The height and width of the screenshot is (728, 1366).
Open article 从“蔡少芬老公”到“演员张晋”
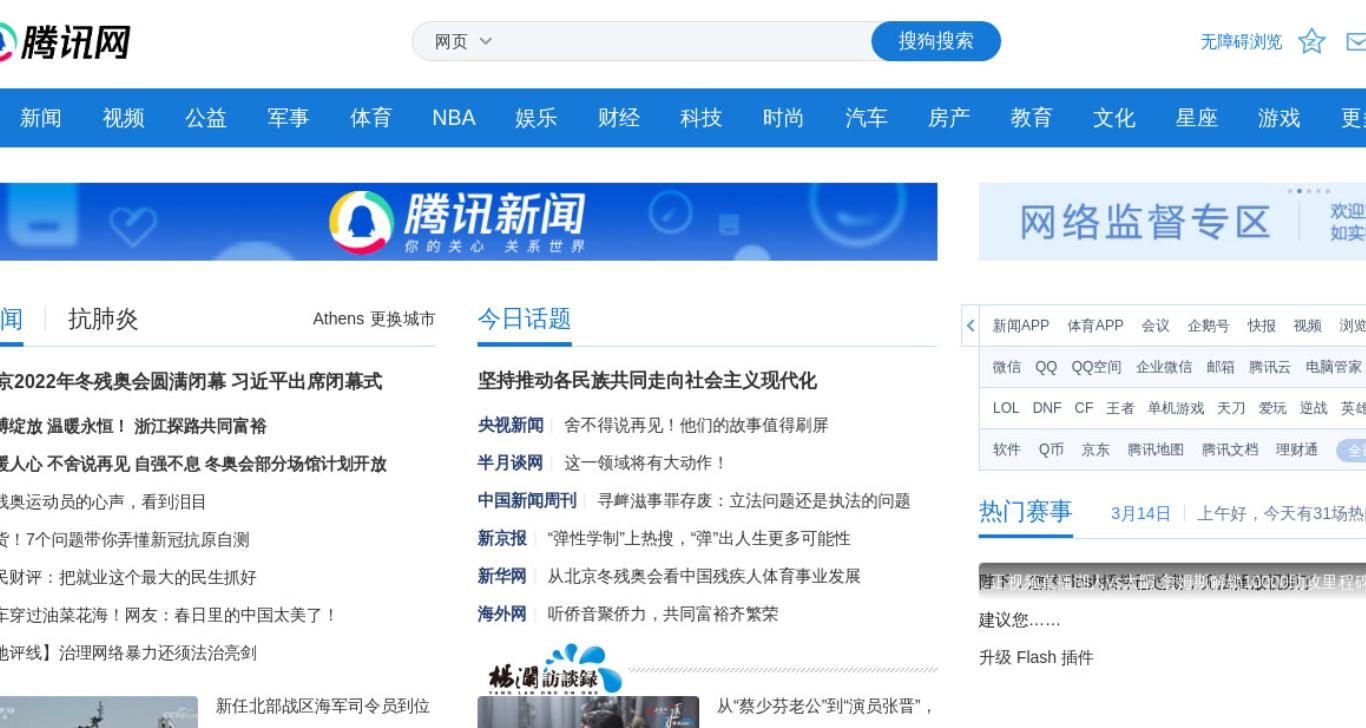(x=826, y=707)
